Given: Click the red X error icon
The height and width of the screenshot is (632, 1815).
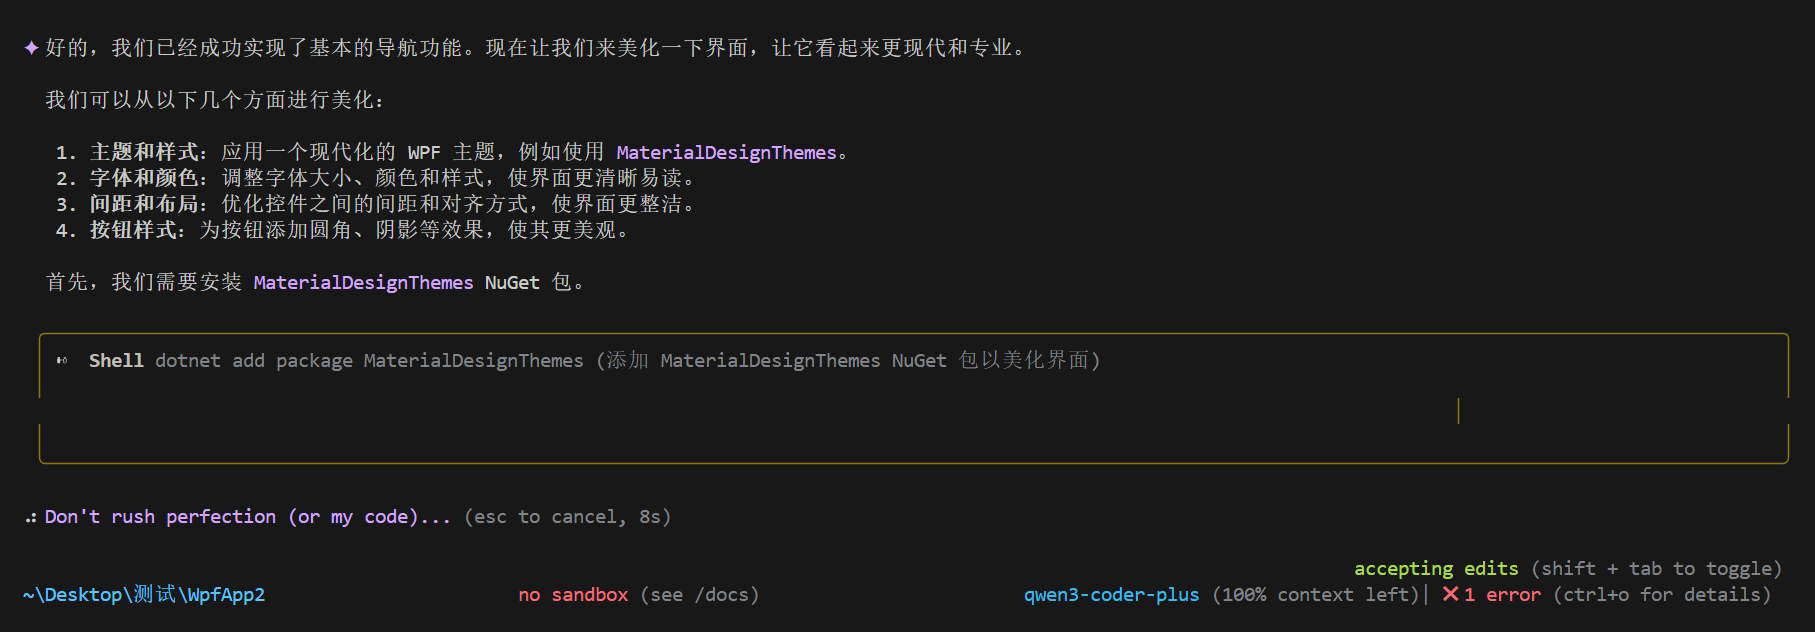Looking at the screenshot, I should (1450, 594).
